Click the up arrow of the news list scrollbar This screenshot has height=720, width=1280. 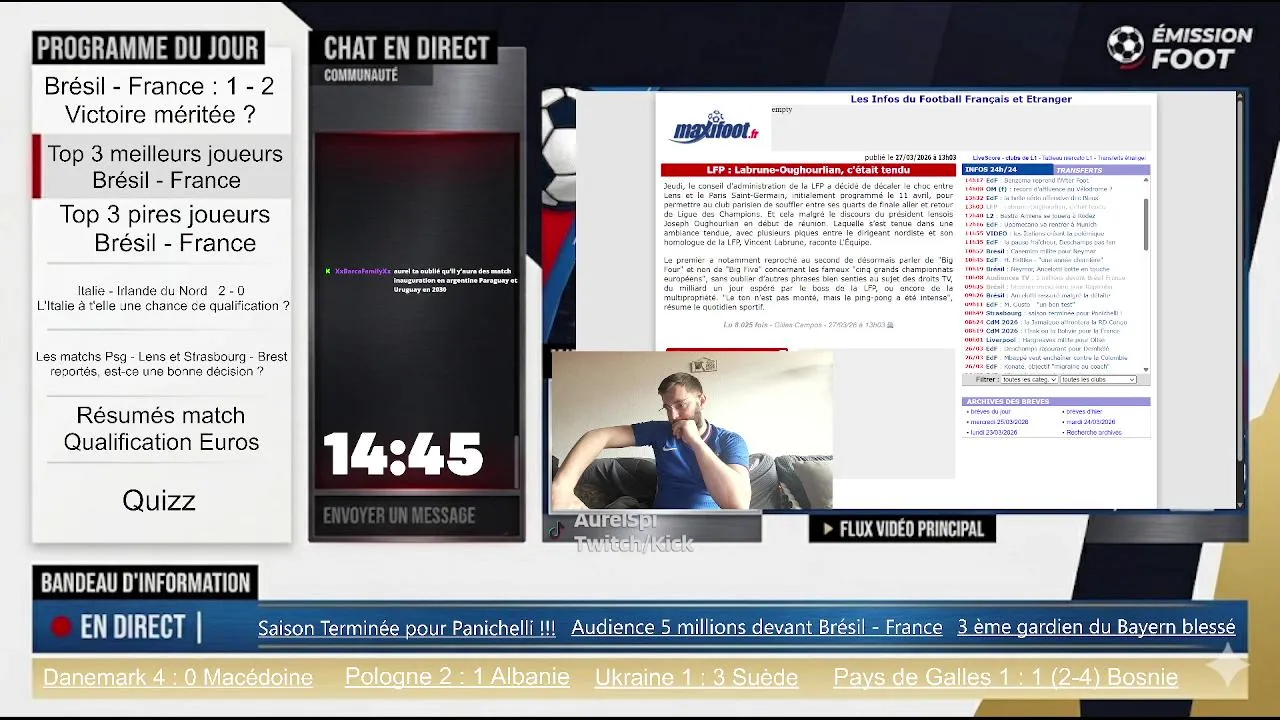click(1146, 179)
